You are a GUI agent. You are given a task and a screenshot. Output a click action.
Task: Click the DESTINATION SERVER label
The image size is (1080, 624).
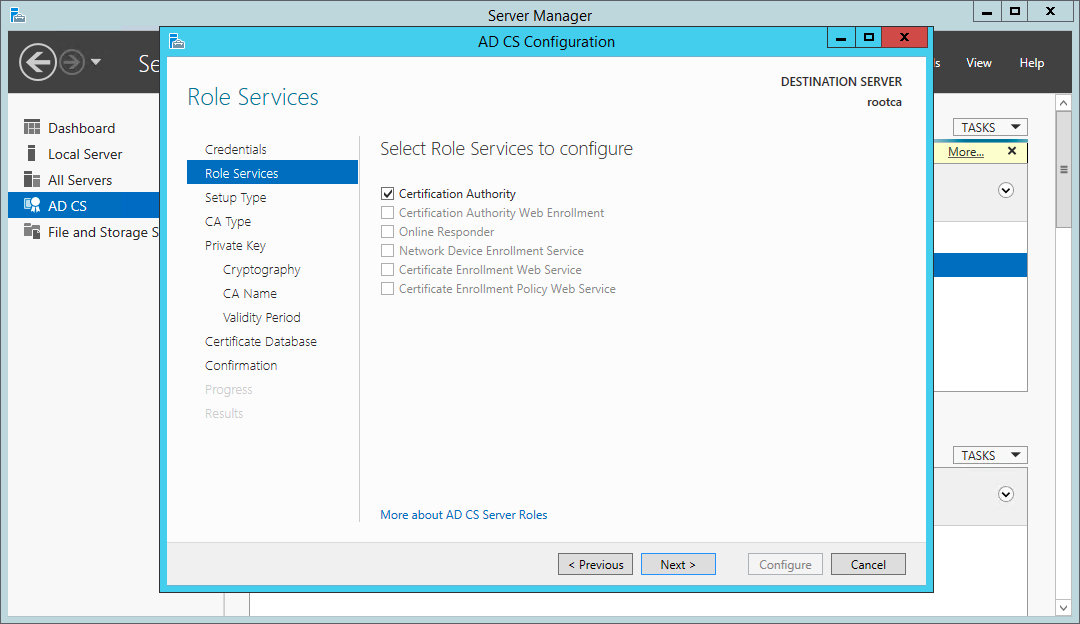tap(841, 82)
